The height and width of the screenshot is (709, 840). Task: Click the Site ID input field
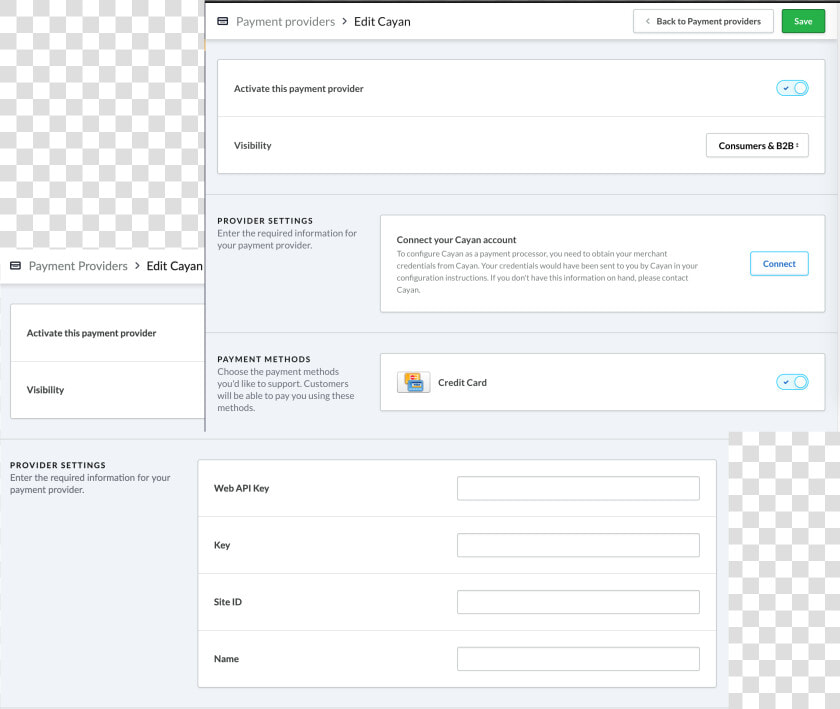[578, 602]
